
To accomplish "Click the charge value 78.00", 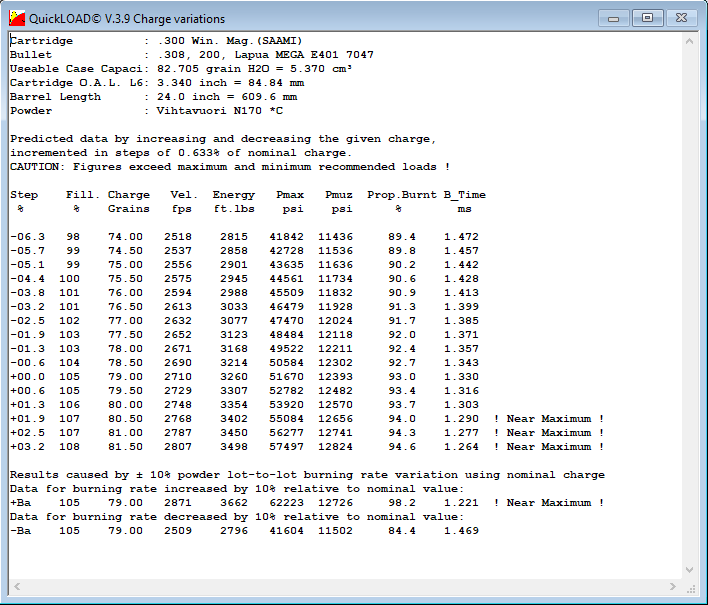I will pos(125,349).
